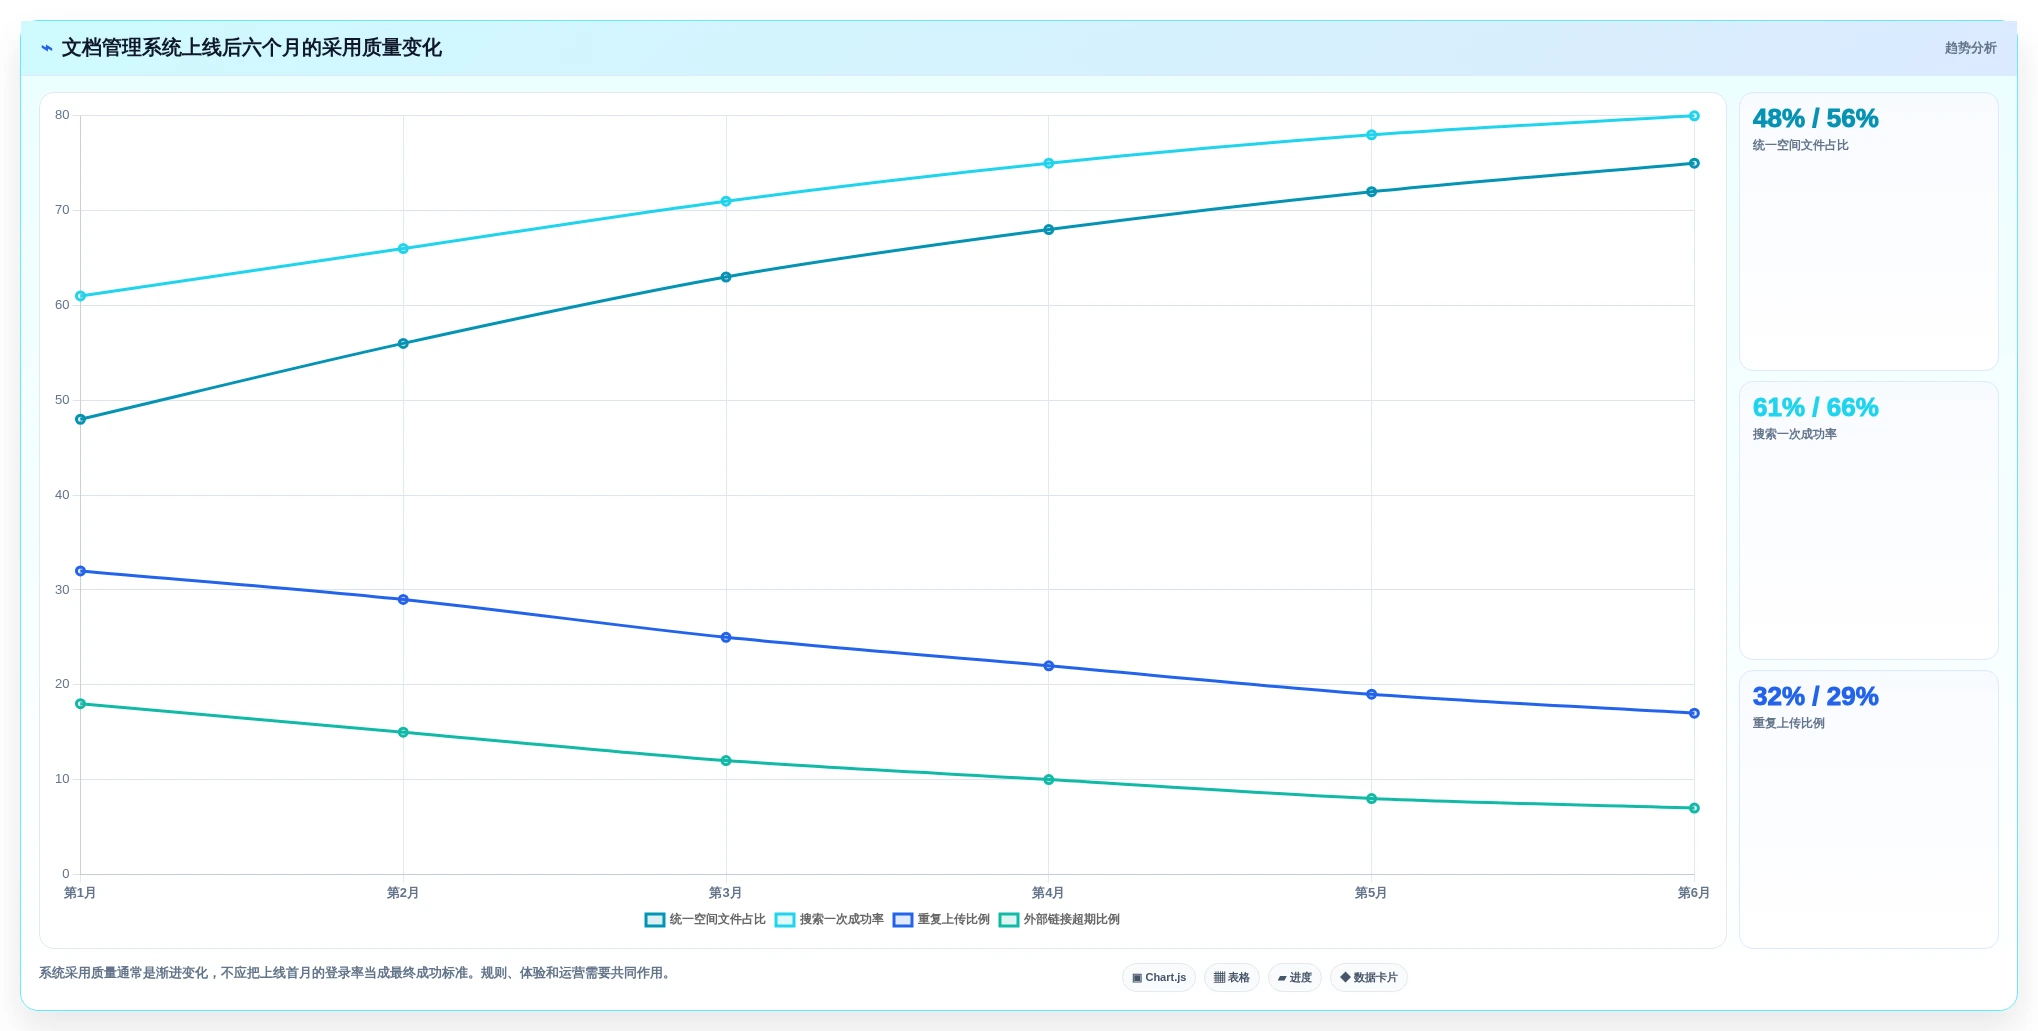Click the 第6月 point at 80 on 搜索一次成功率
Viewport: 2038px width, 1031px height.
point(1694,116)
